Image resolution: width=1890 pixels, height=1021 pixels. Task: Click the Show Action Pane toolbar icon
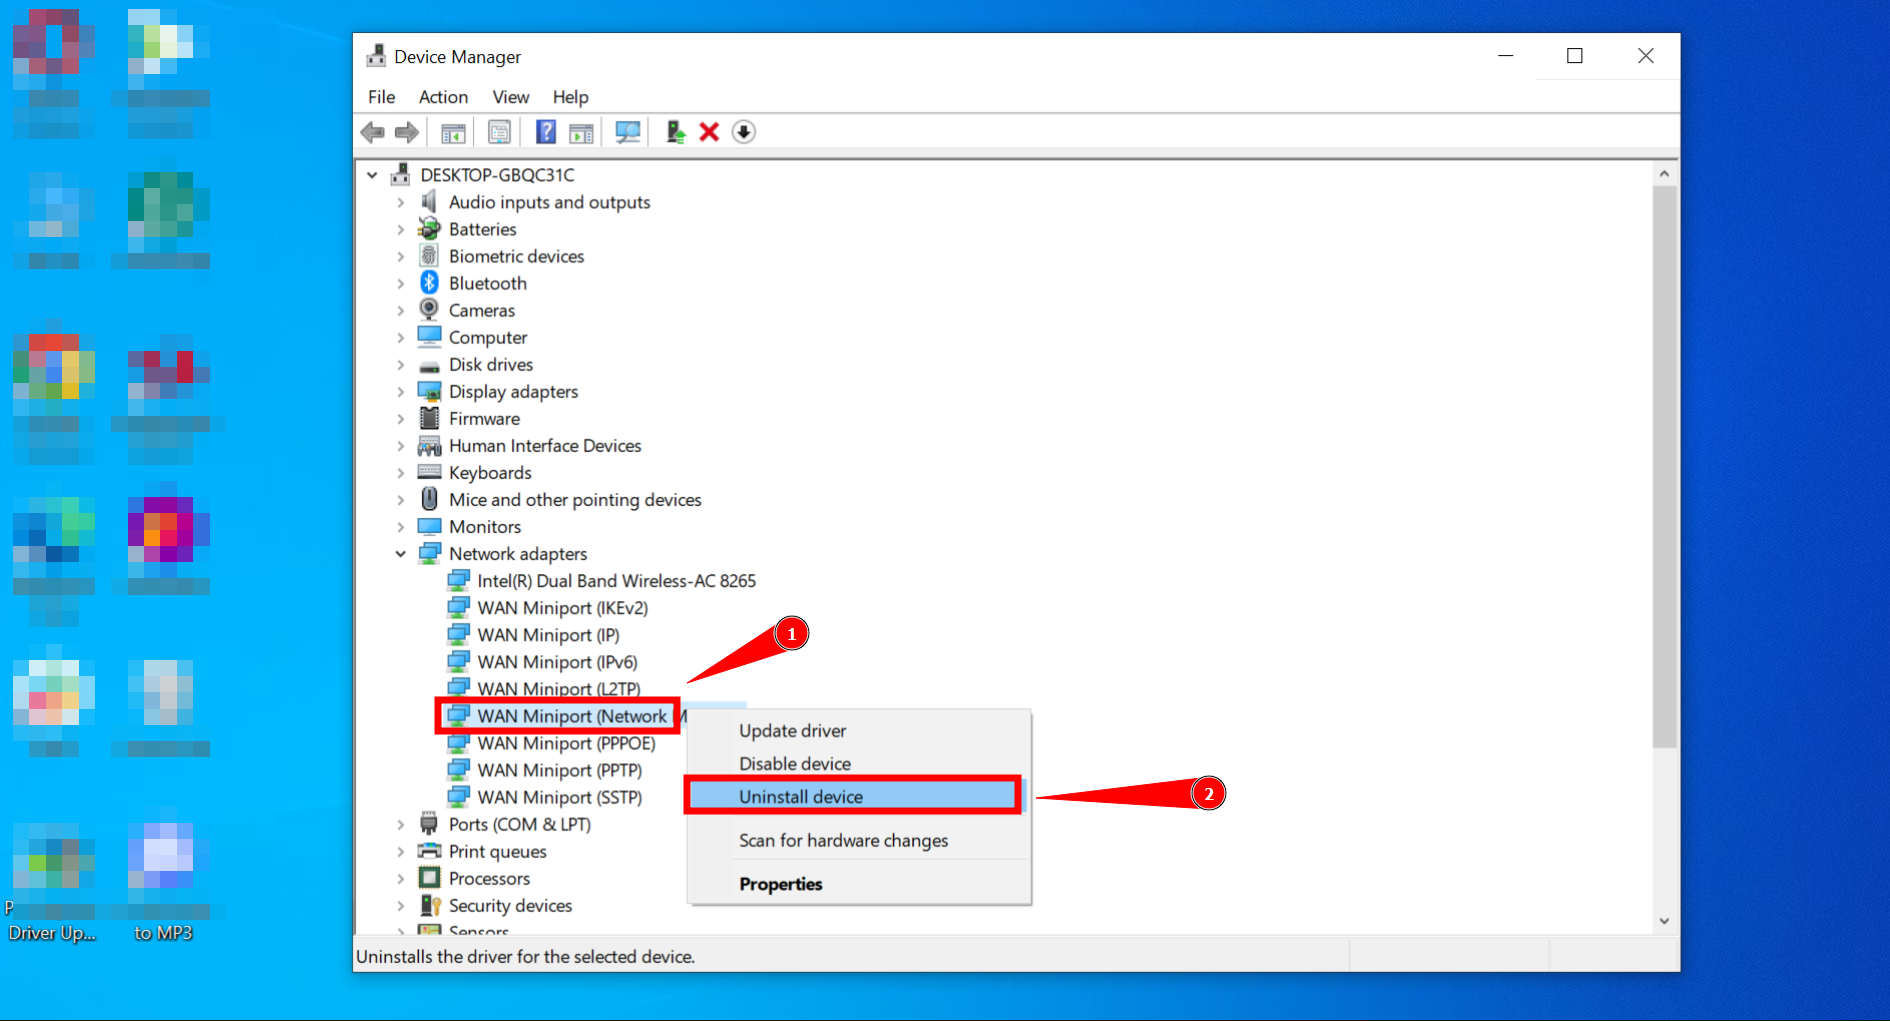[581, 131]
